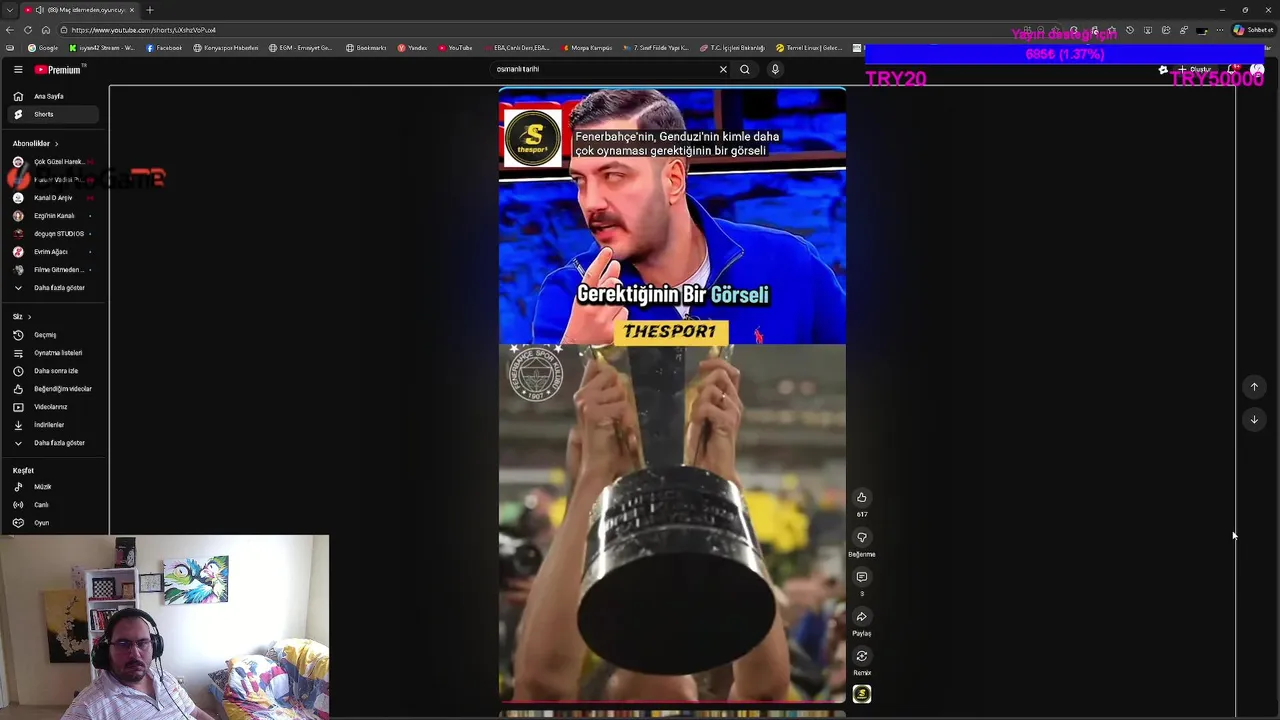This screenshot has width=1280, height=720.
Task: Open T.C. İçişleri Bakanlığı bookmark
Action: [733, 48]
